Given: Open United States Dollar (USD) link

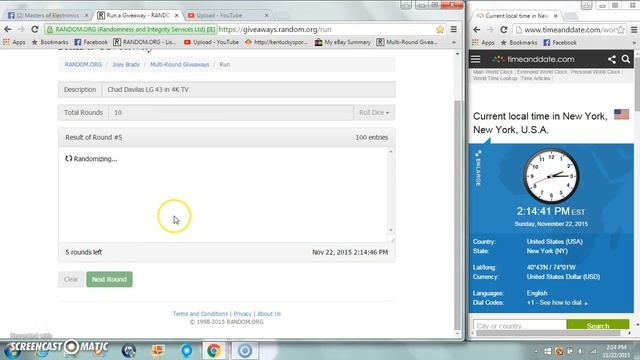Looking at the screenshot, I should tap(563, 277).
